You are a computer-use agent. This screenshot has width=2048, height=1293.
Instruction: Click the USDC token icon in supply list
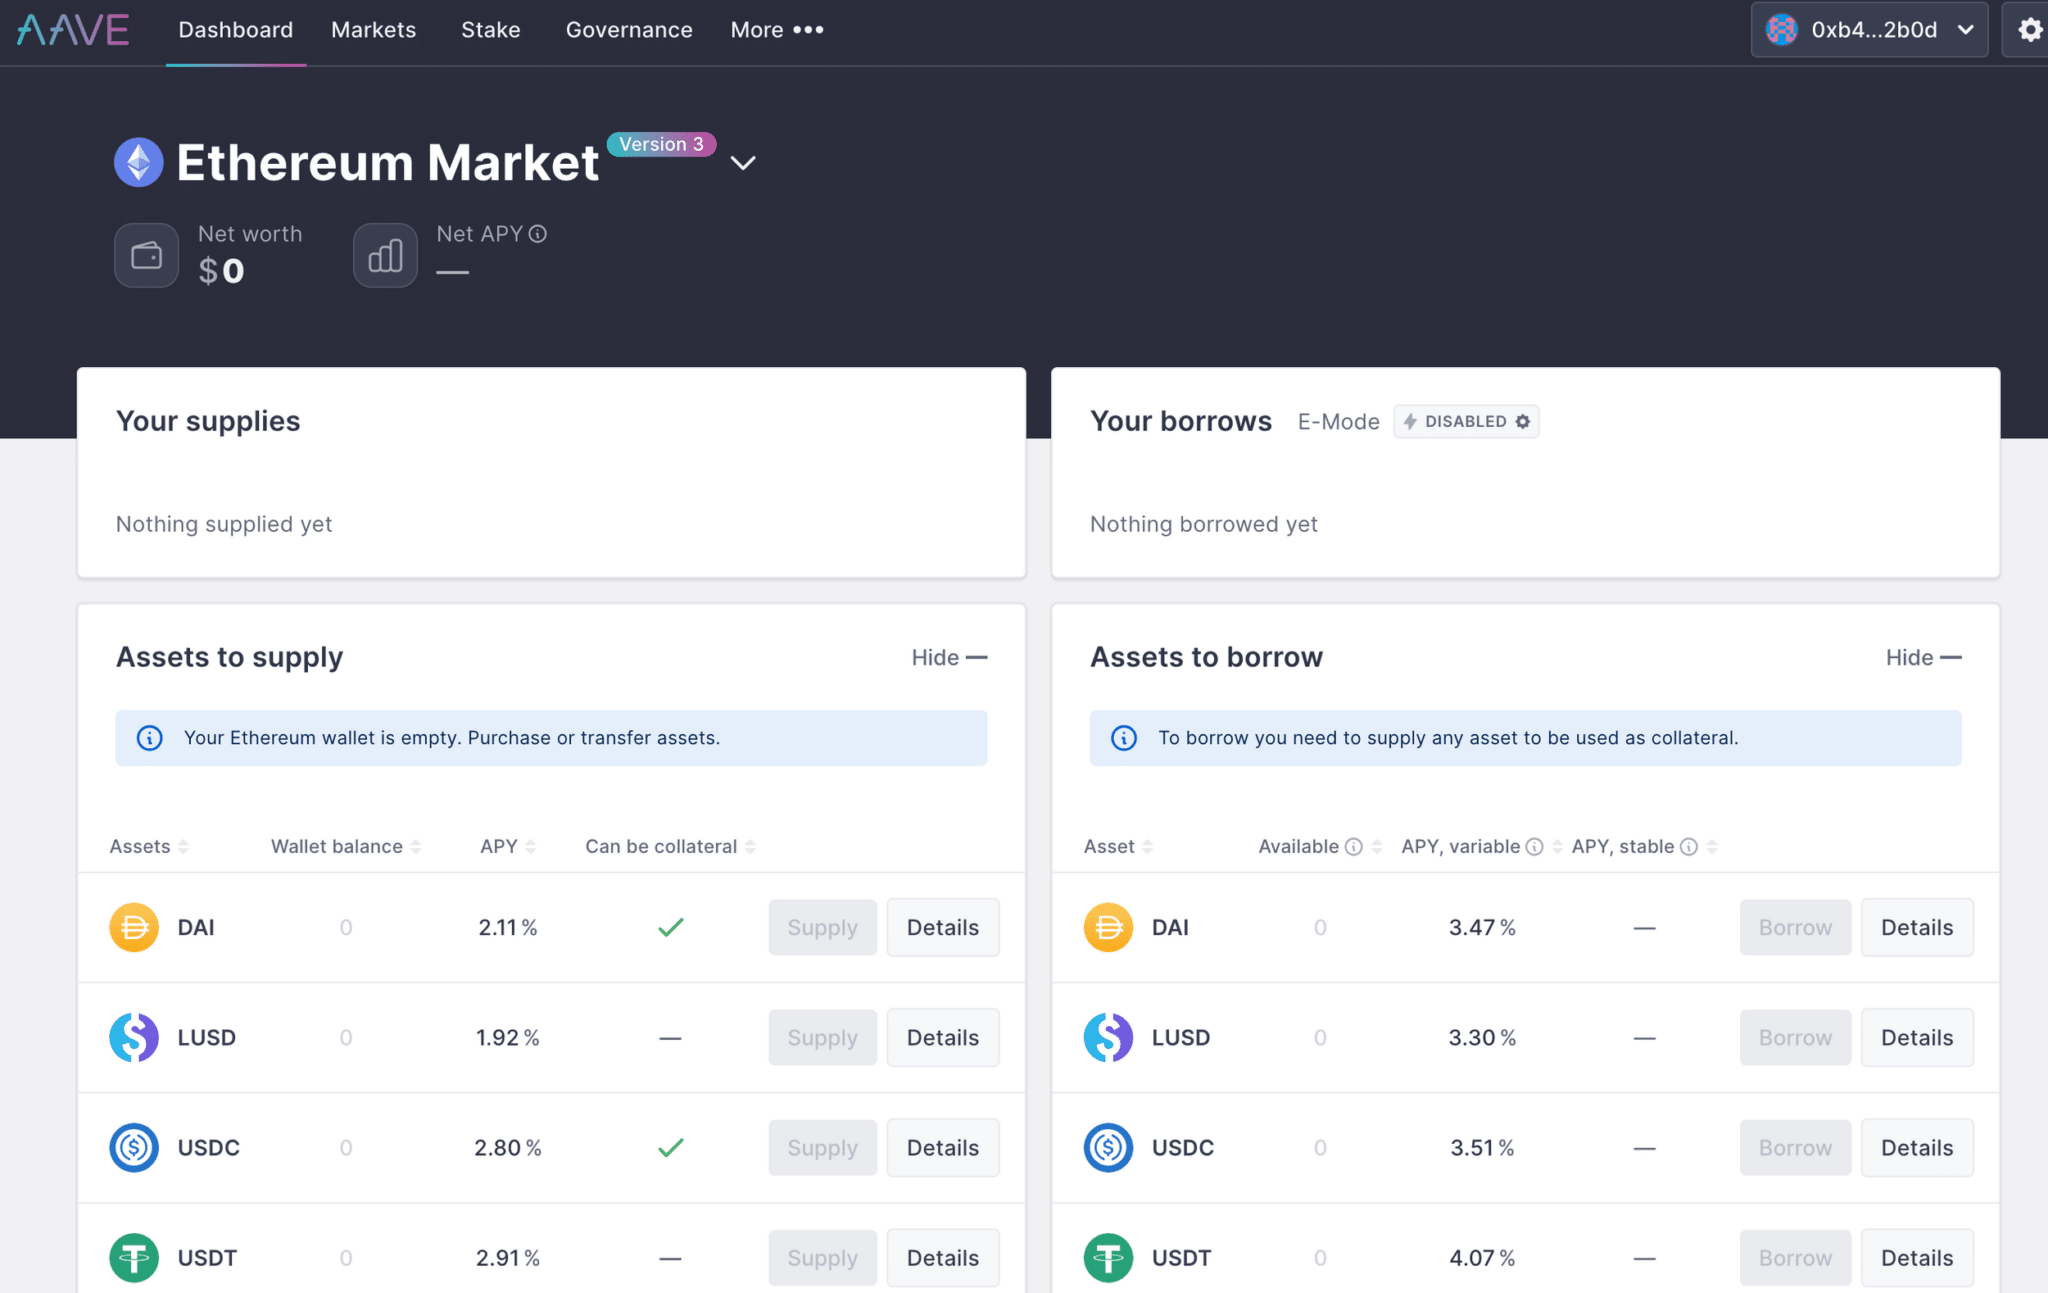134,1147
